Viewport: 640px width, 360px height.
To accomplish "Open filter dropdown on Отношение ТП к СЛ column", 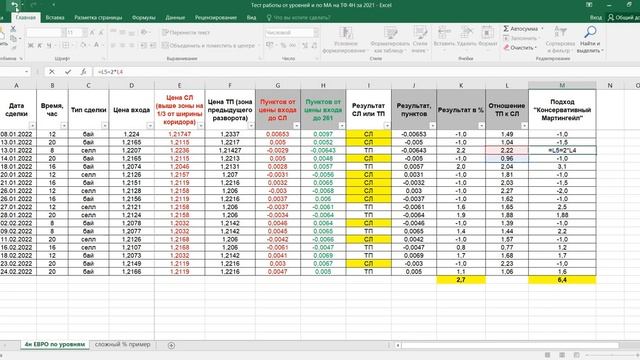I will [x=524, y=126].
